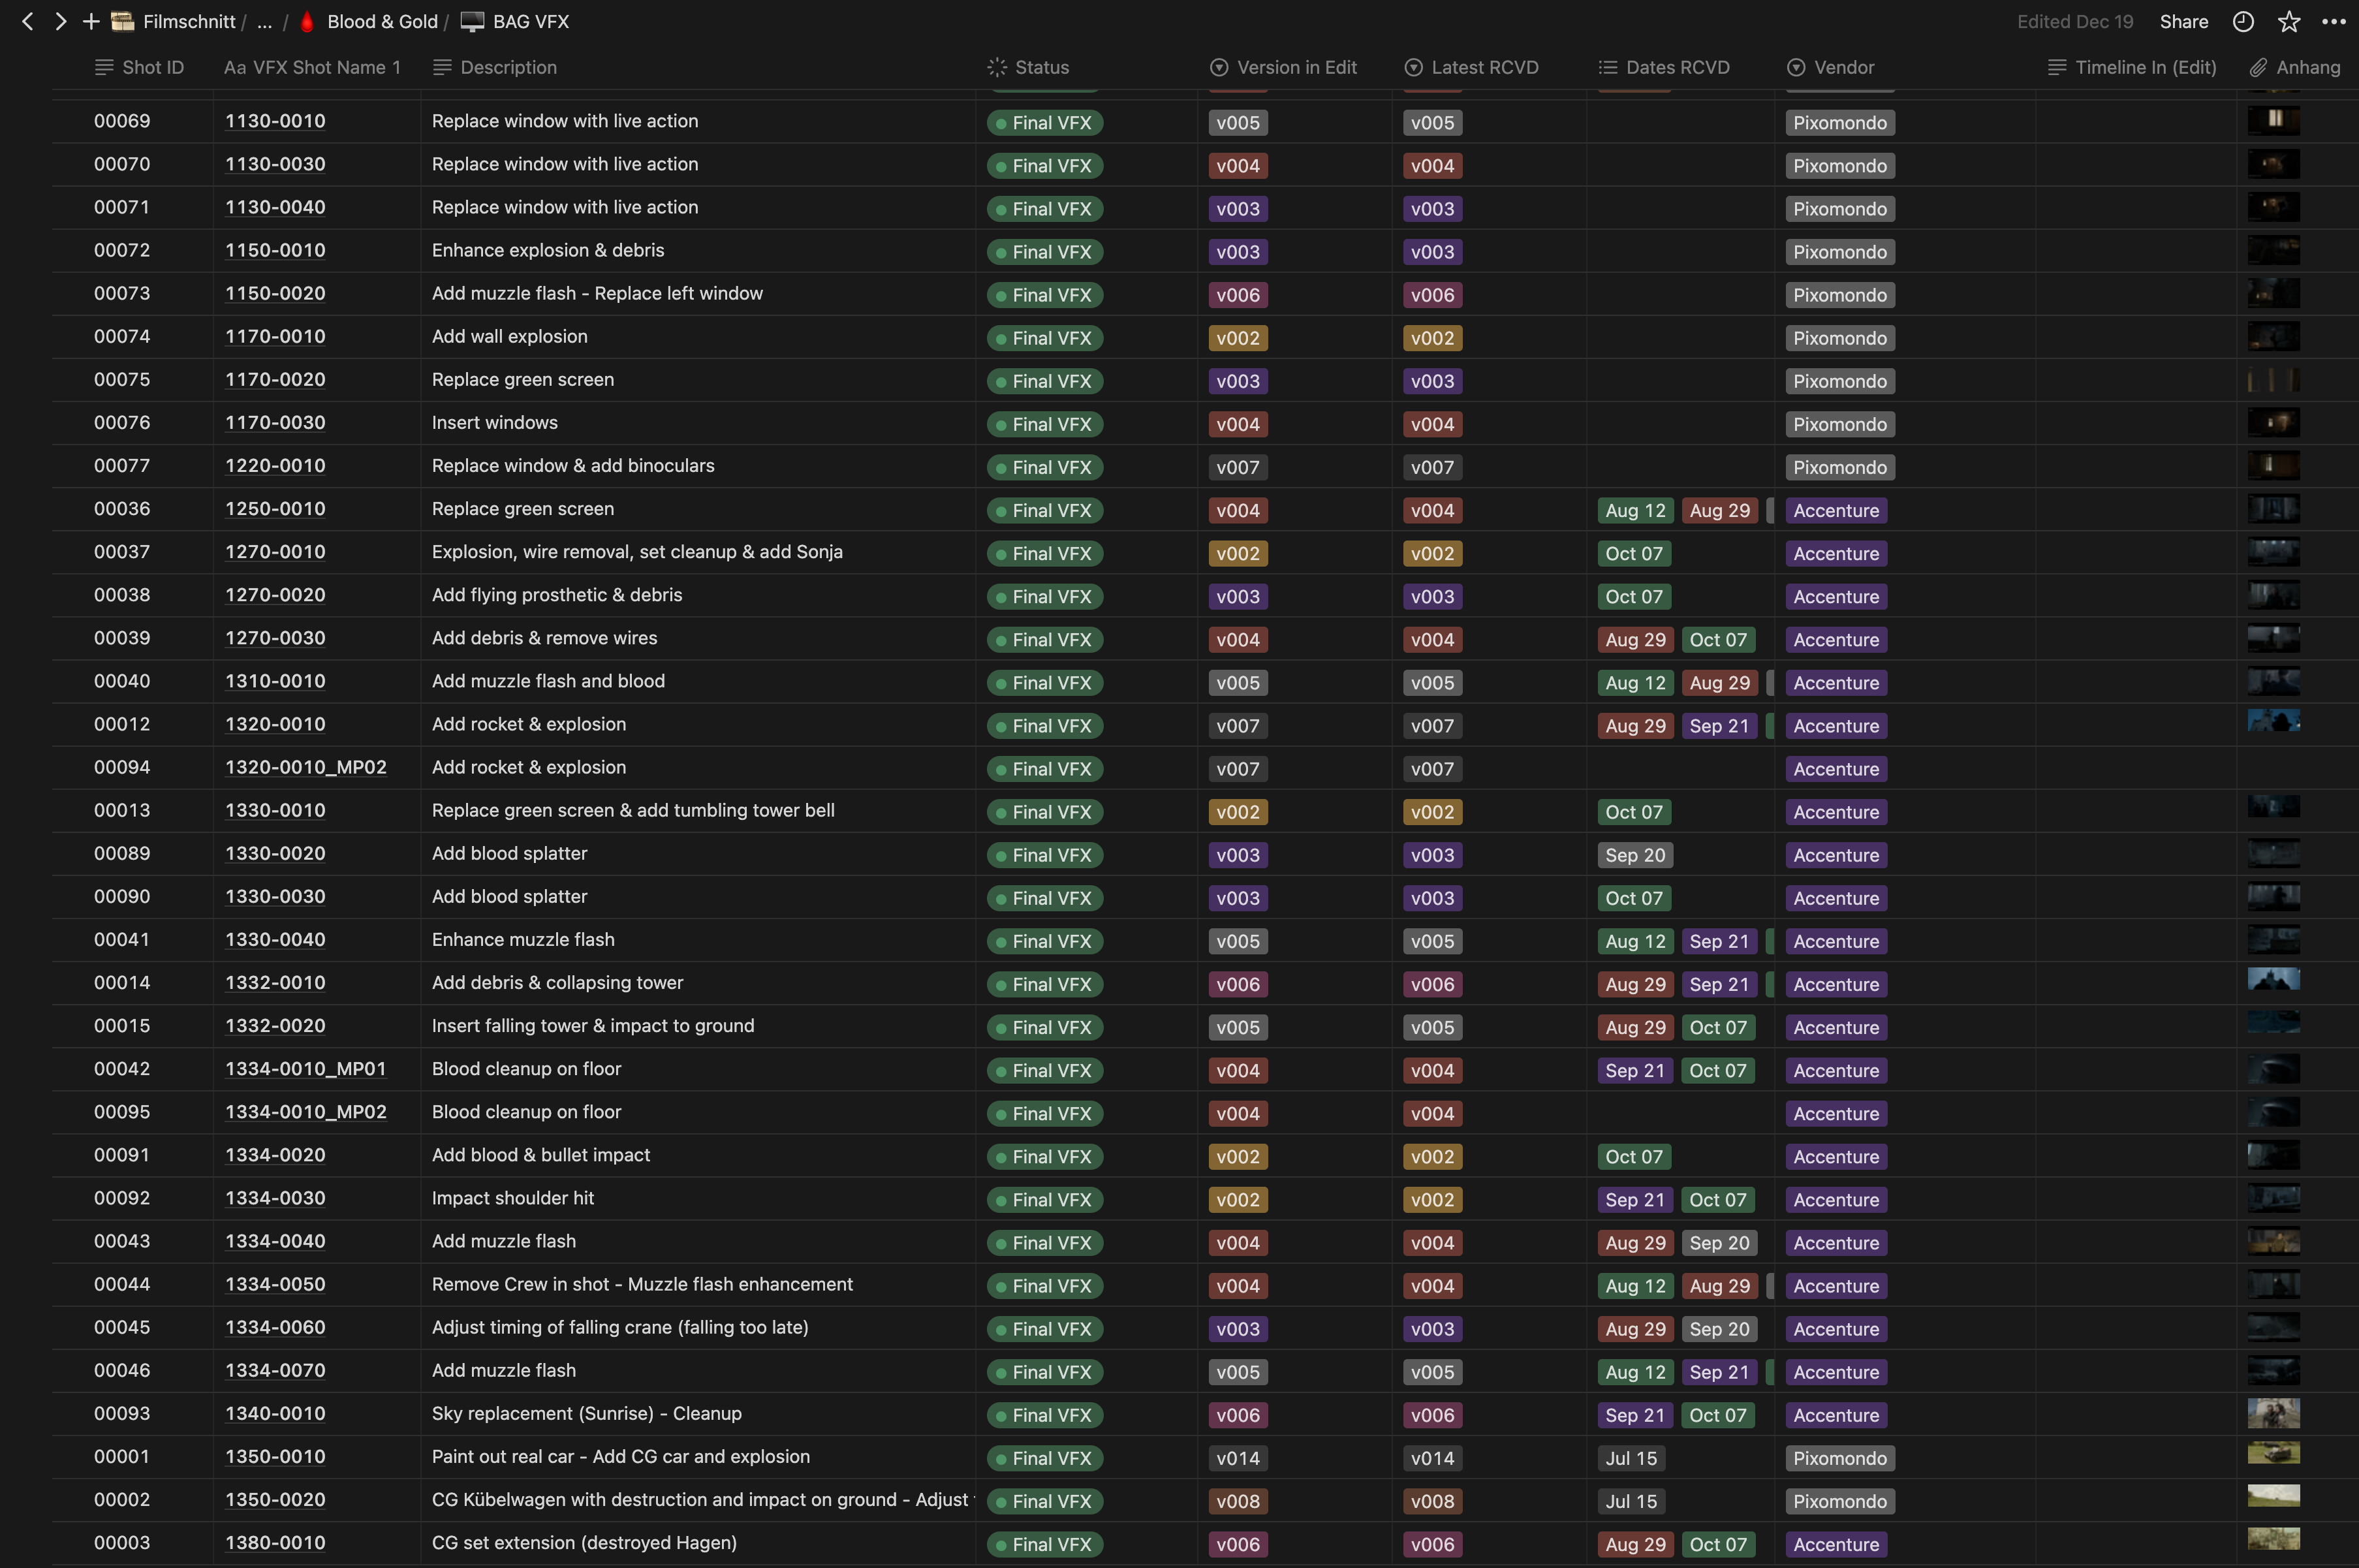2359x1568 pixels.
Task: Expand the collapsed breadcrumb ellipsis
Action: click(x=264, y=21)
